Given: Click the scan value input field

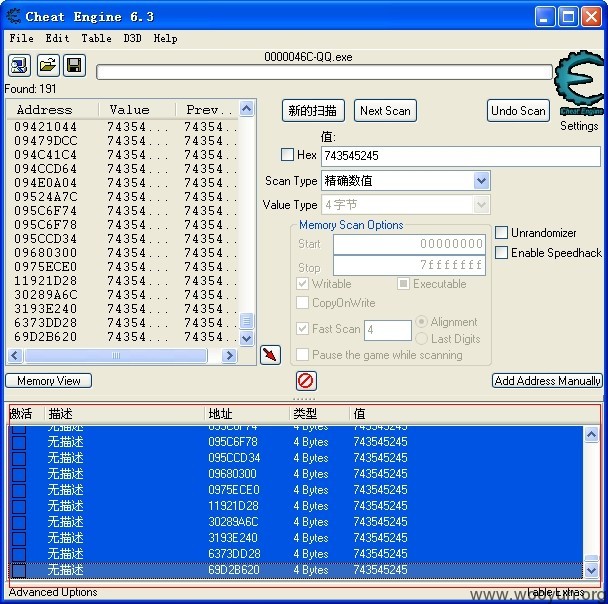Looking at the screenshot, I should tap(461, 156).
